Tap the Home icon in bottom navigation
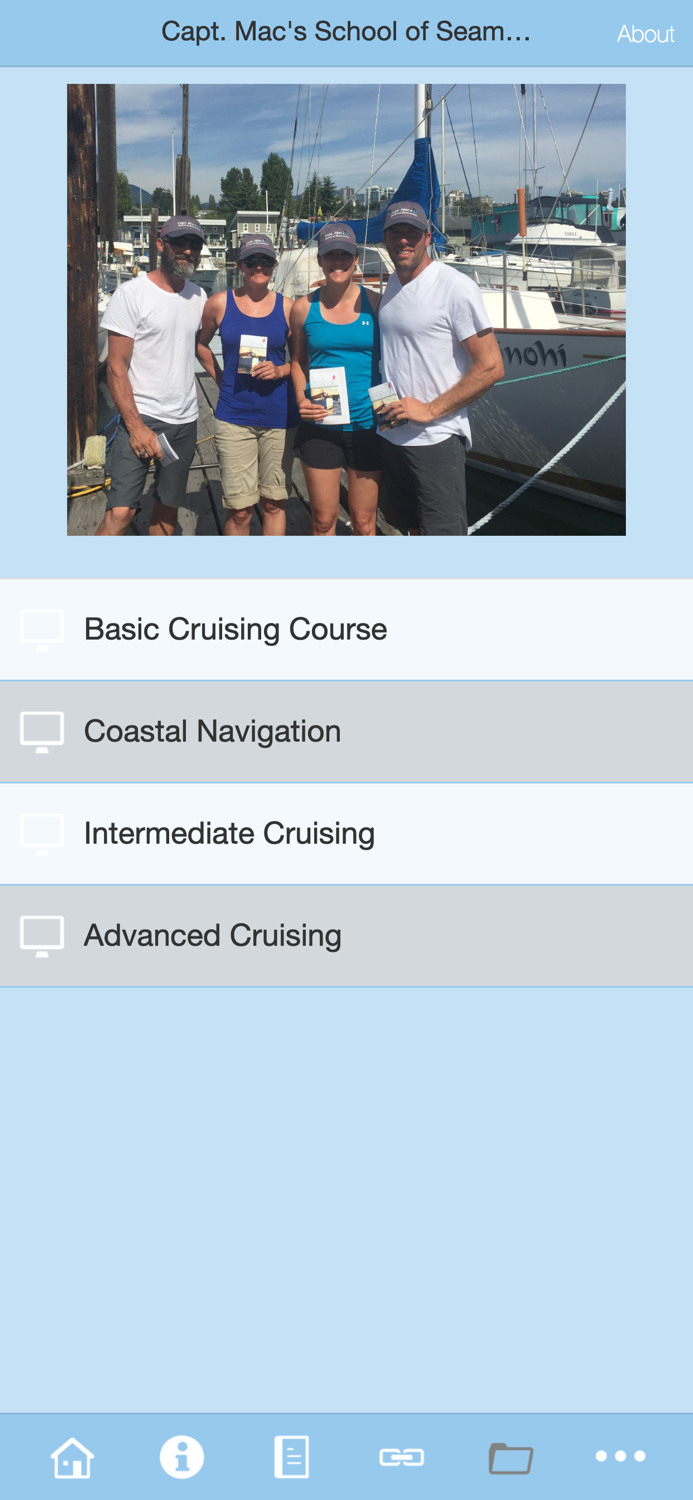 pyautogui.click(x=69, y=1456)
